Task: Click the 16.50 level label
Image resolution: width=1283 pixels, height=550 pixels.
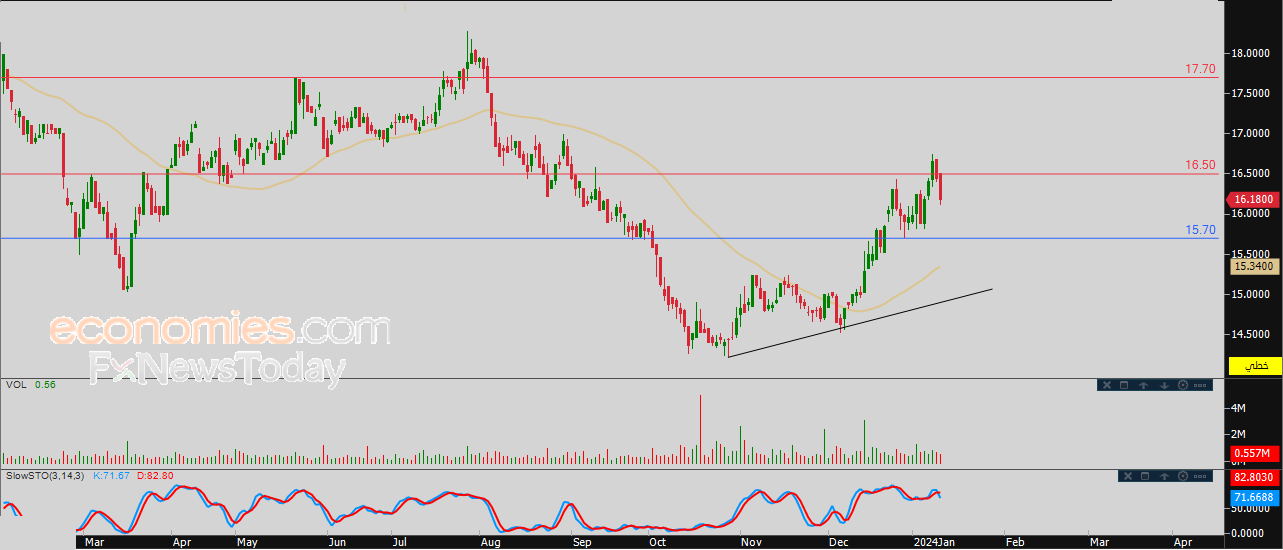Action: 1200,165
